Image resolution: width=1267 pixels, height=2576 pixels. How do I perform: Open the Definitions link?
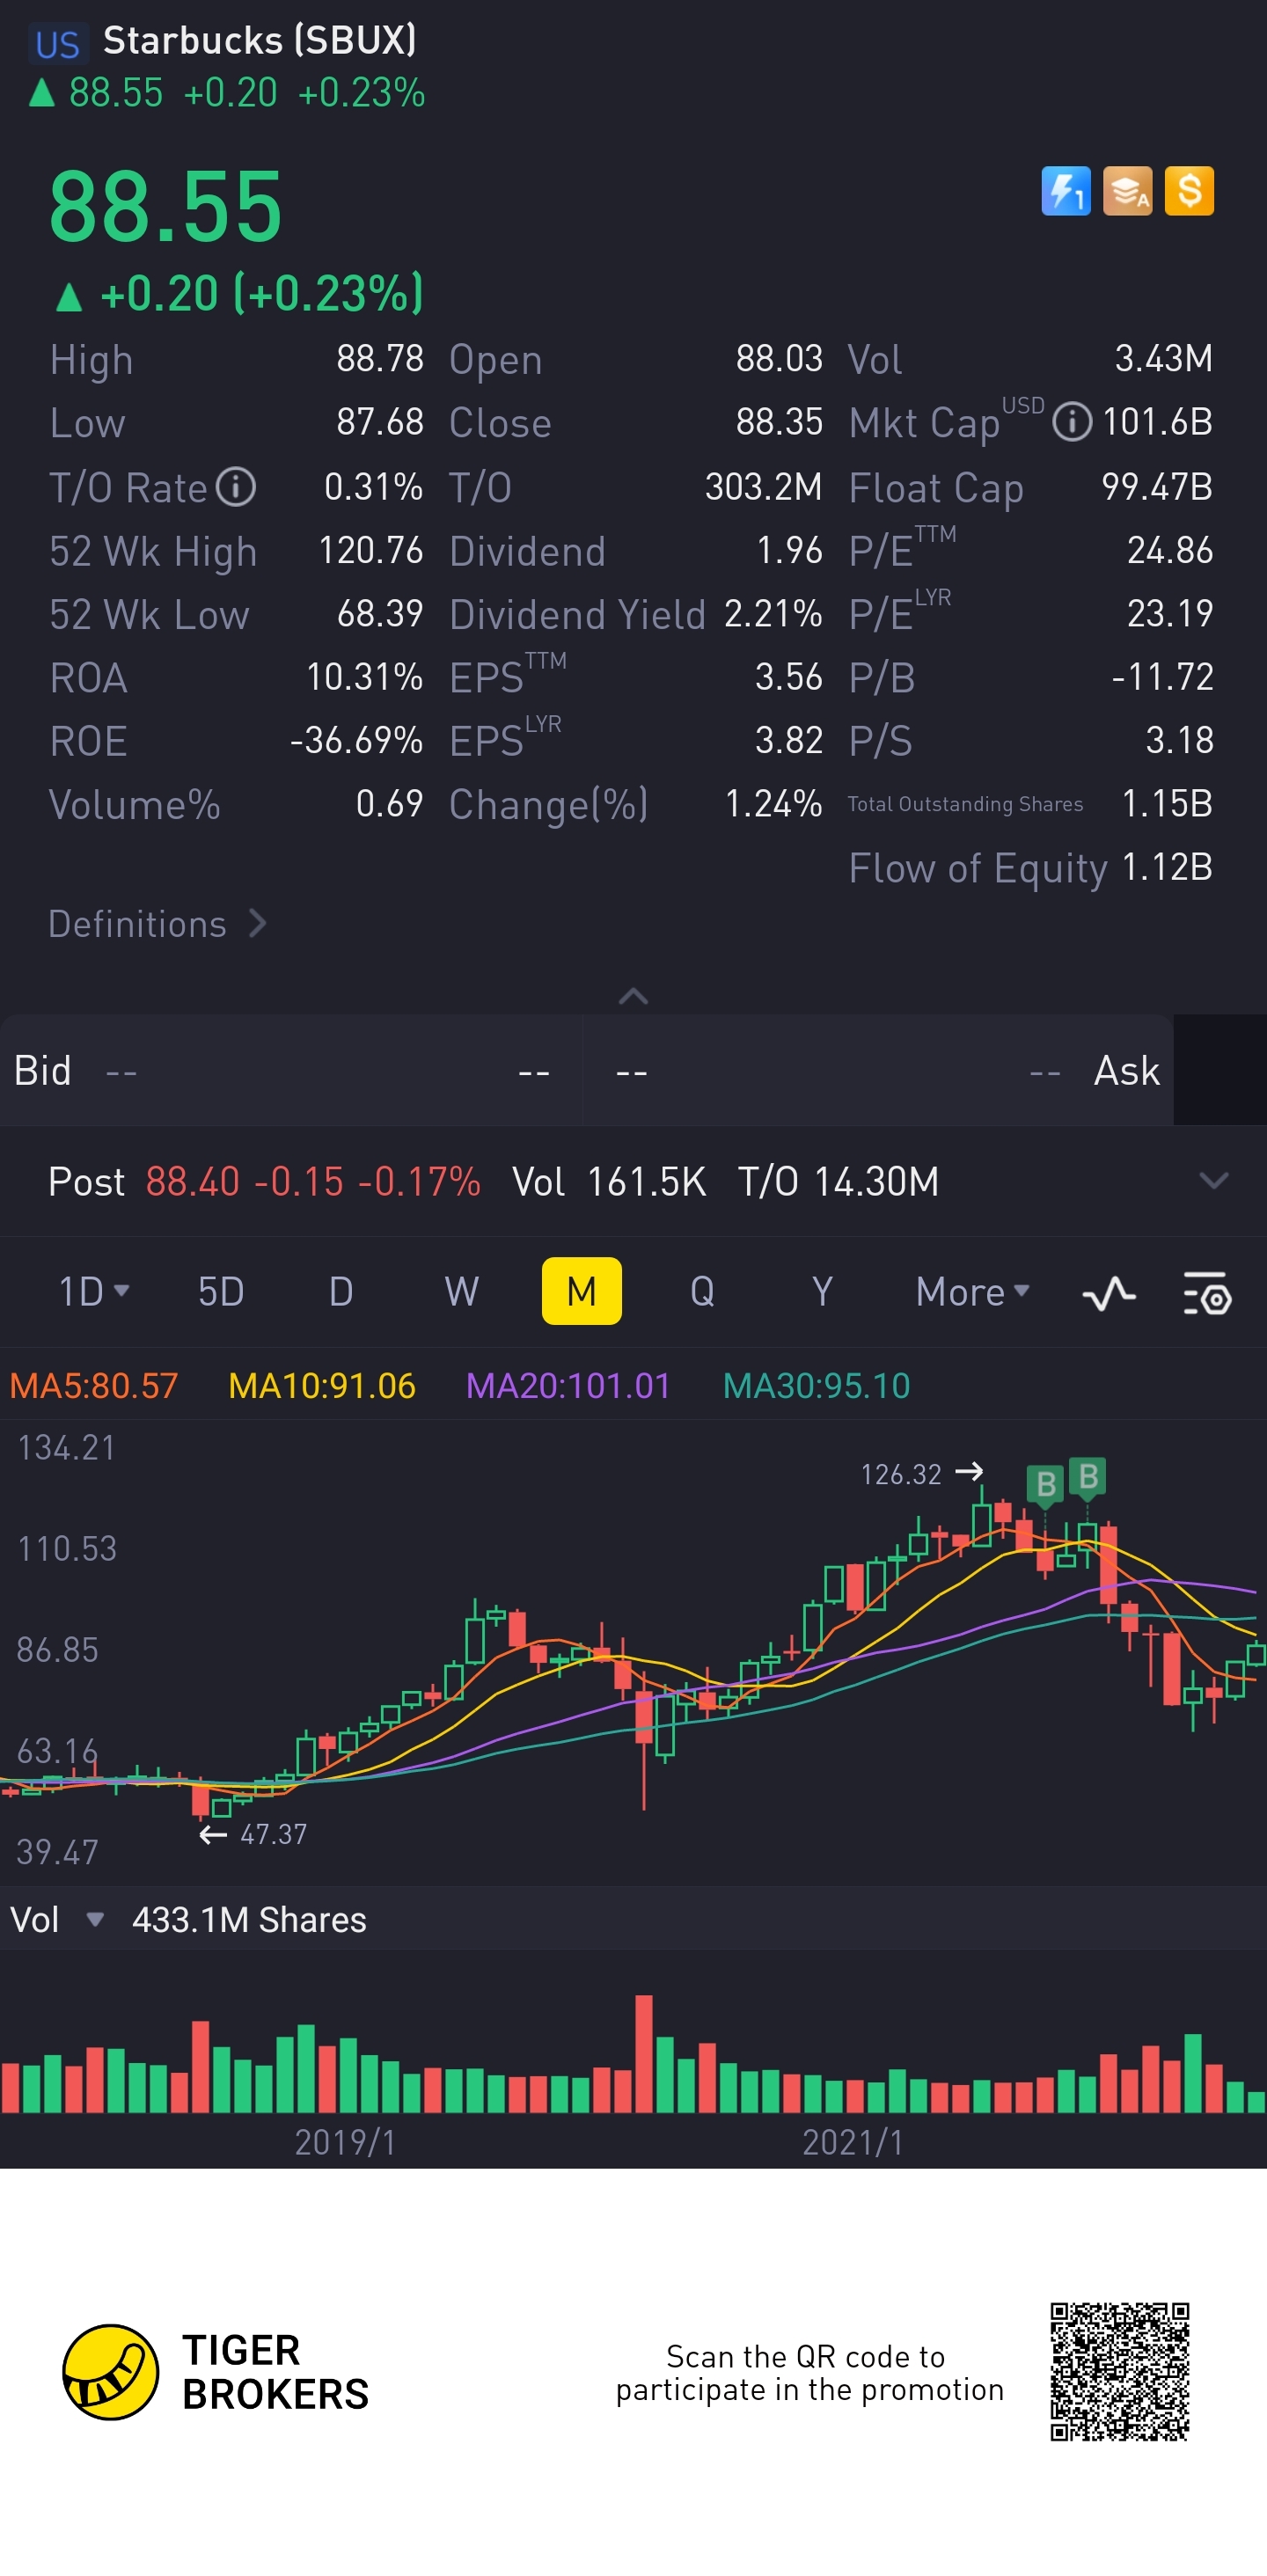pos(157,924)
